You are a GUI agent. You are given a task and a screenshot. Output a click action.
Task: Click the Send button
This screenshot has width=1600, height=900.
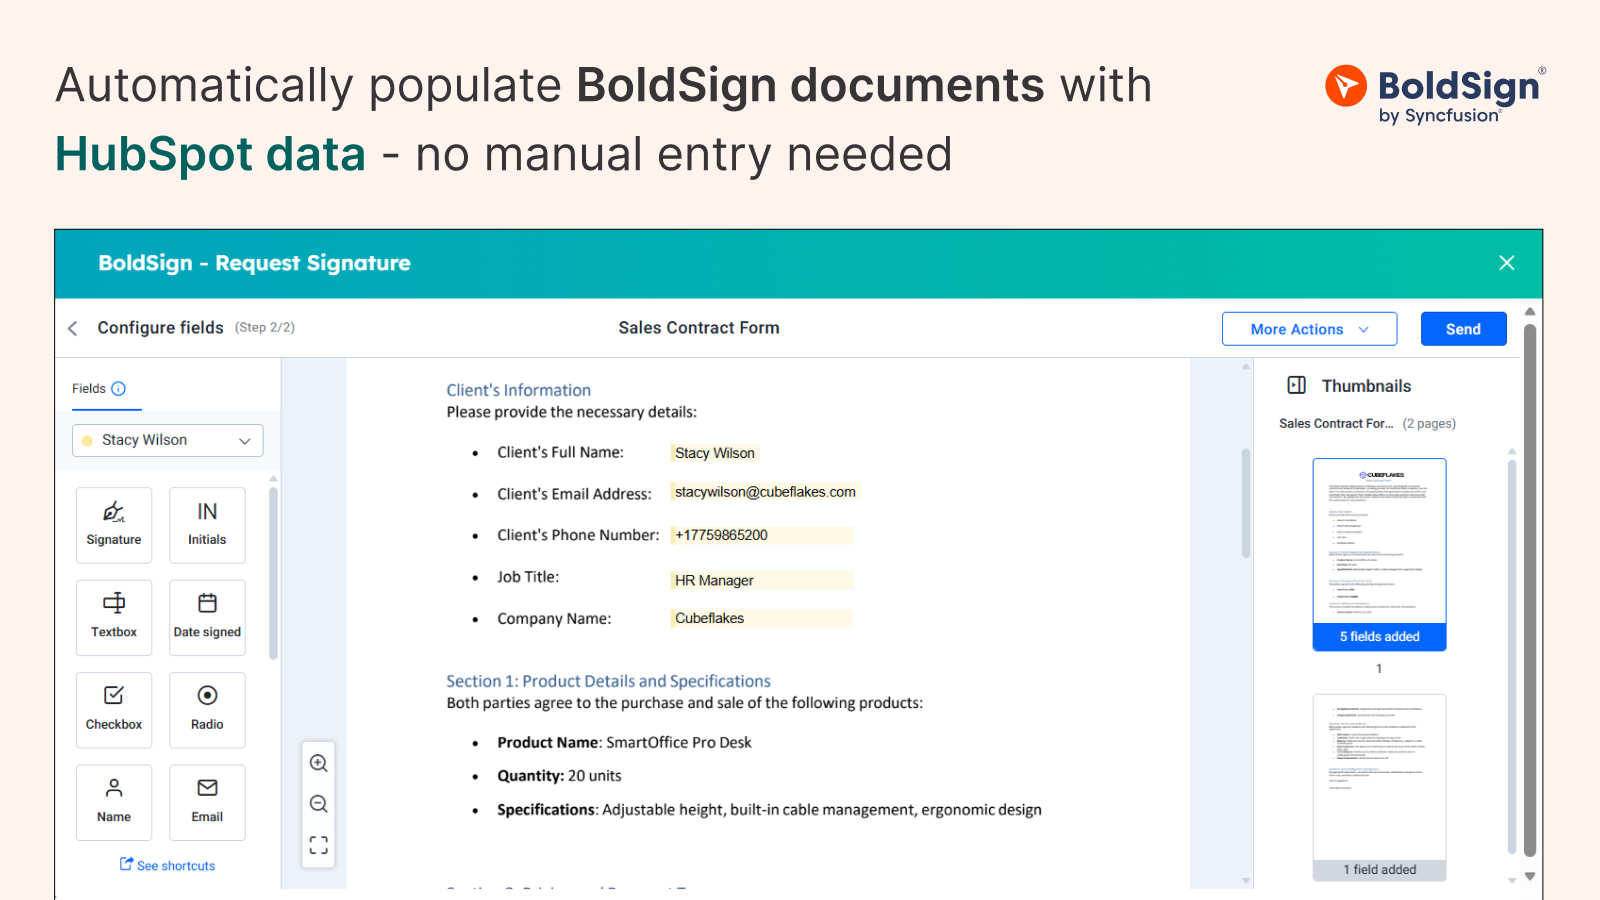coord(1463,328)
